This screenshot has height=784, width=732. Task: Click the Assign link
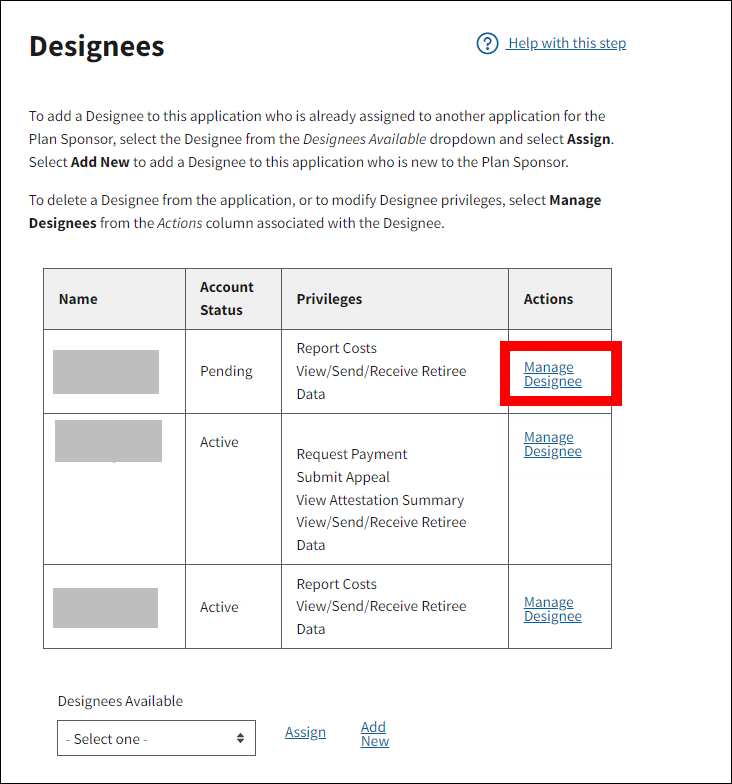pyautogui.click(x=305, y=732)
